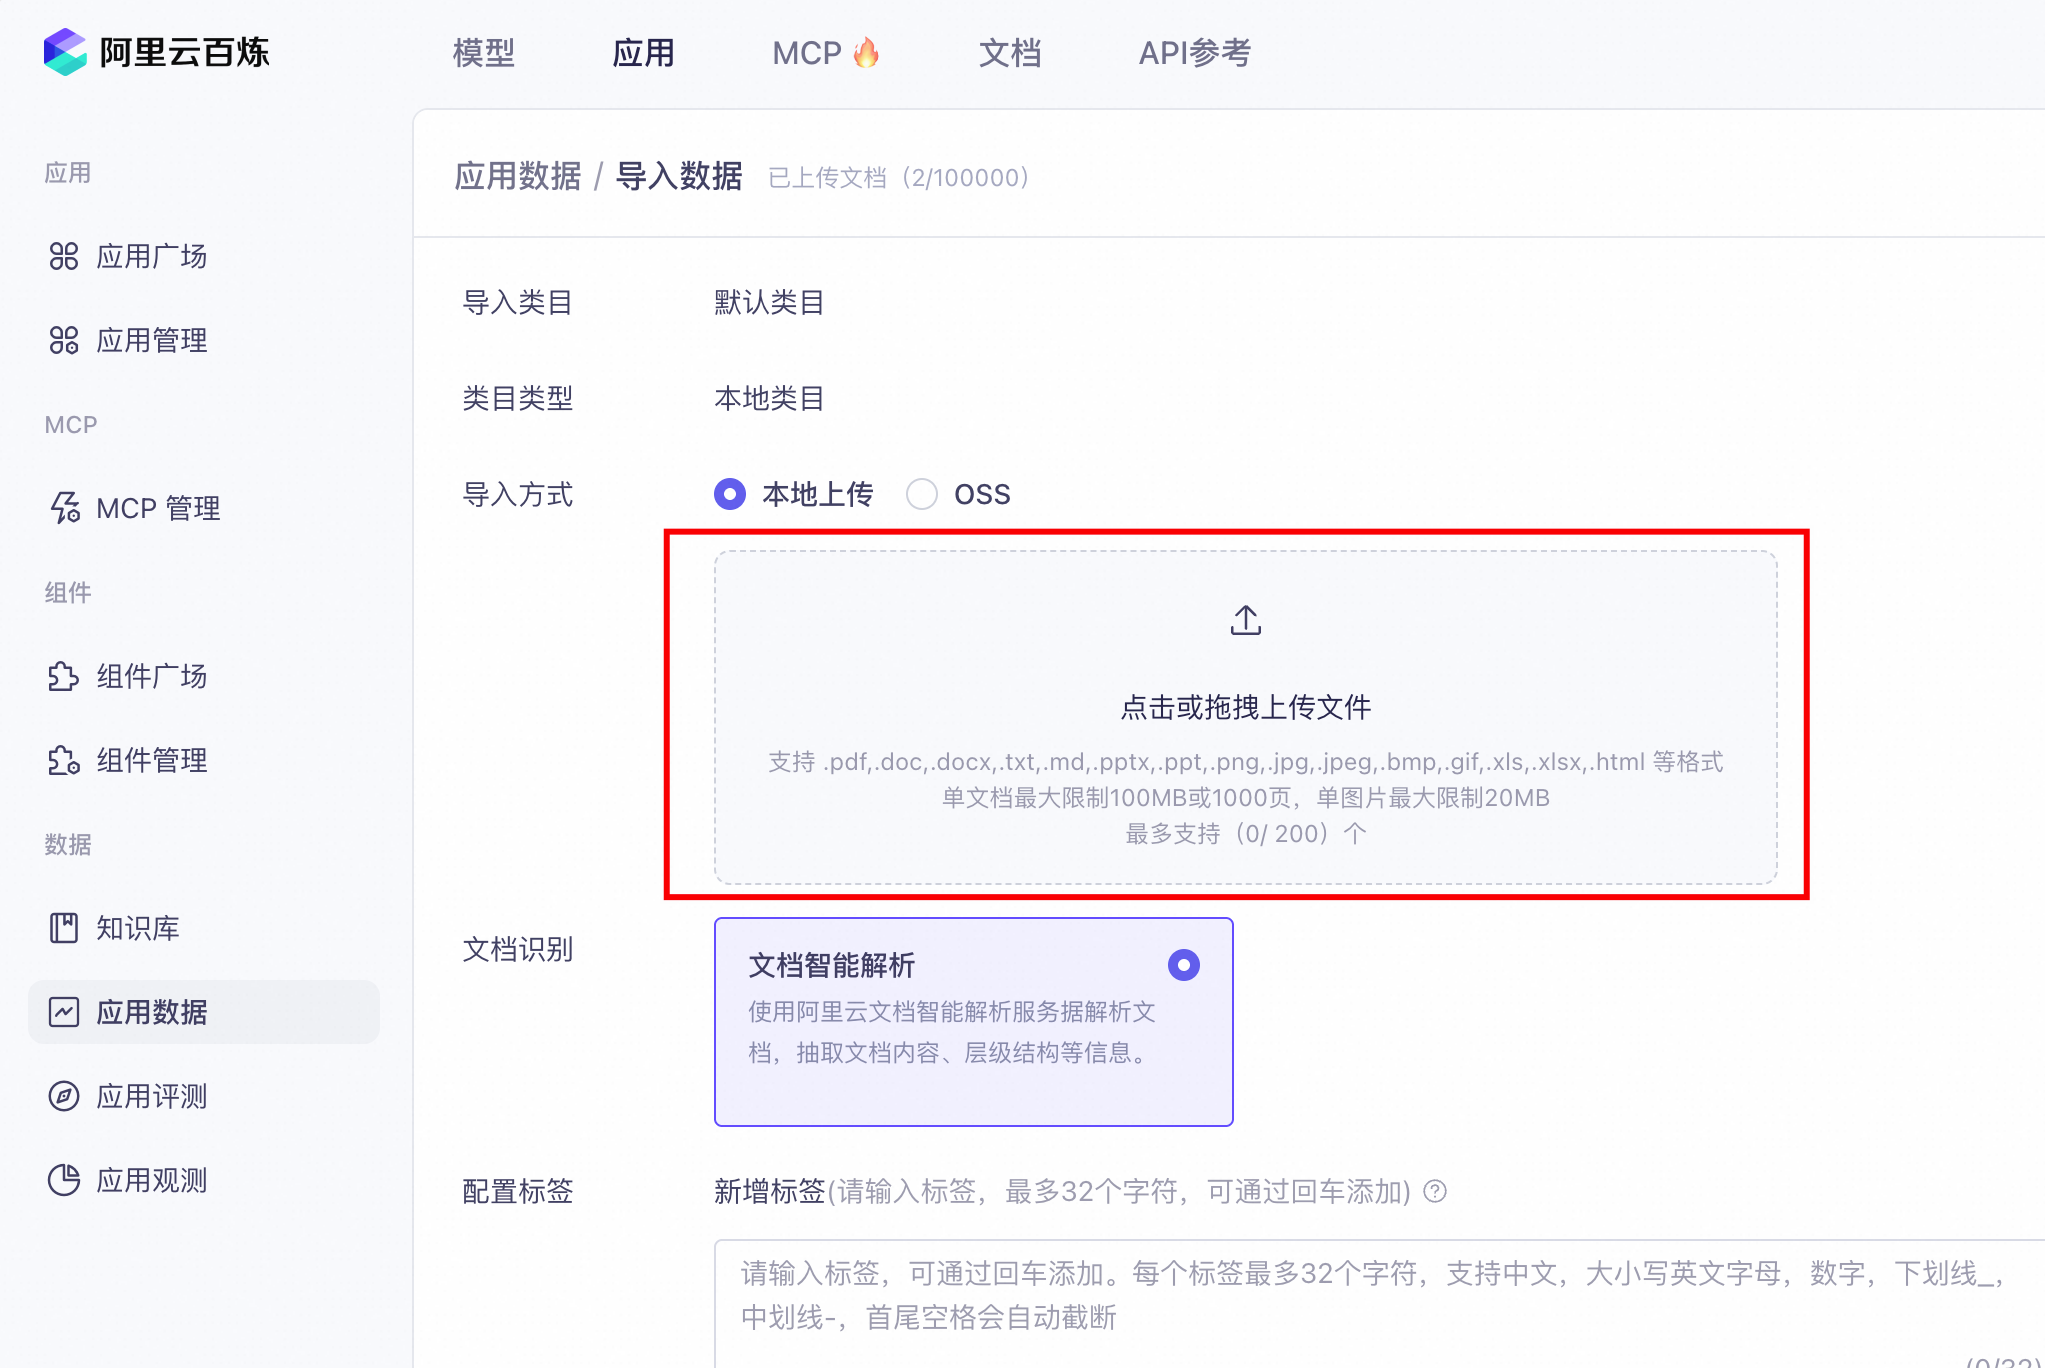The image size is (2045, 1368).
Task: Open the 模型 top navigation tab
Action: 484,52
